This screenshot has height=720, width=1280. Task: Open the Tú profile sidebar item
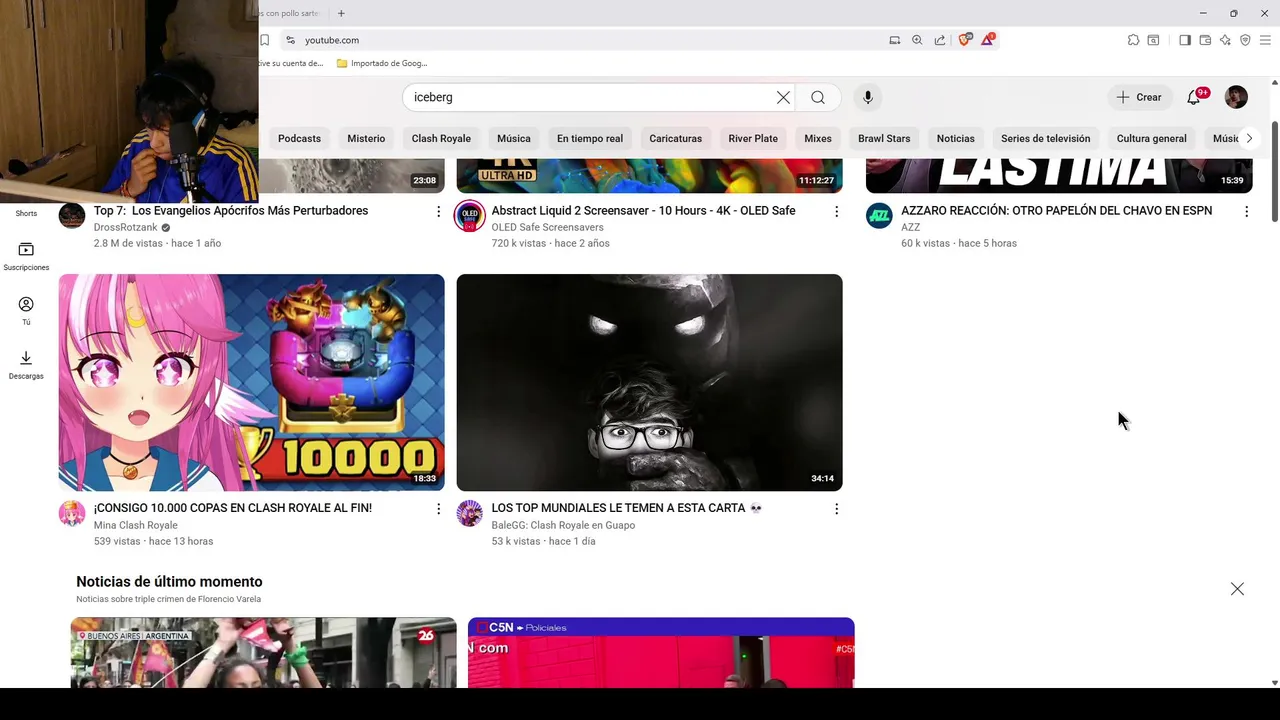point(26,311)
